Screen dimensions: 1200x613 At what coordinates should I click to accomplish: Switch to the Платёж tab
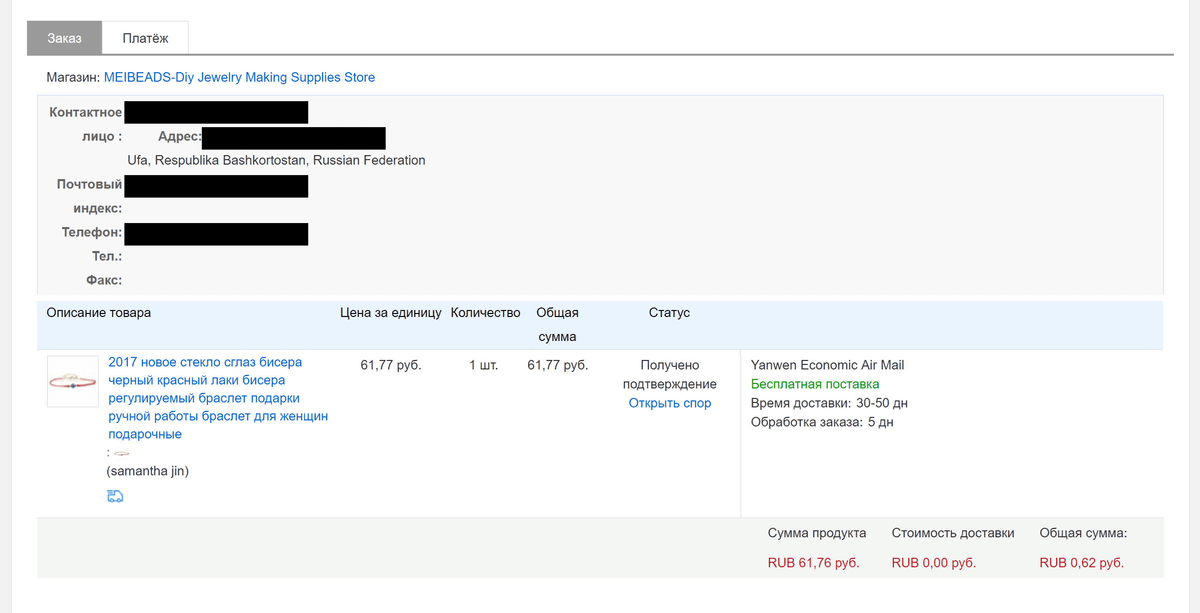pos(146,38)
